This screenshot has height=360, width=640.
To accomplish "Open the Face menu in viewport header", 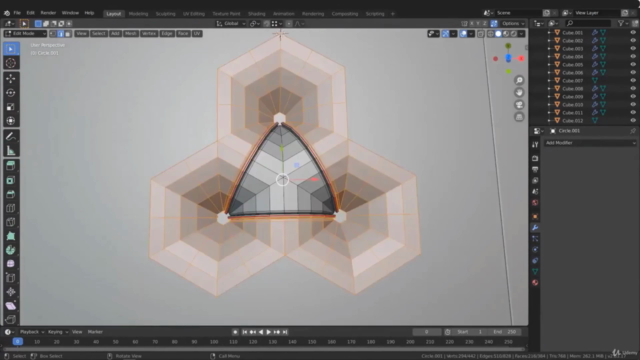I will pyautogui.click(x=183, y=33).
